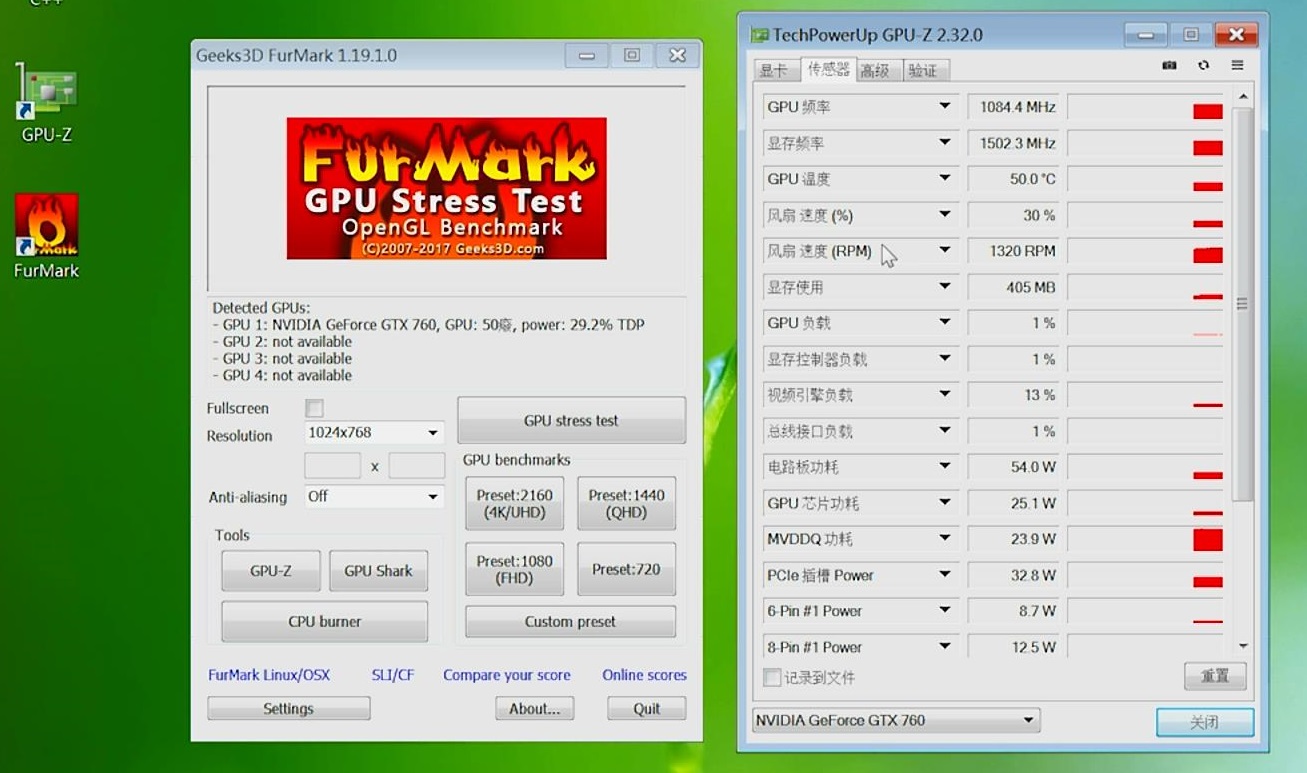Open the Compare your score link

(x=506, y=675)
